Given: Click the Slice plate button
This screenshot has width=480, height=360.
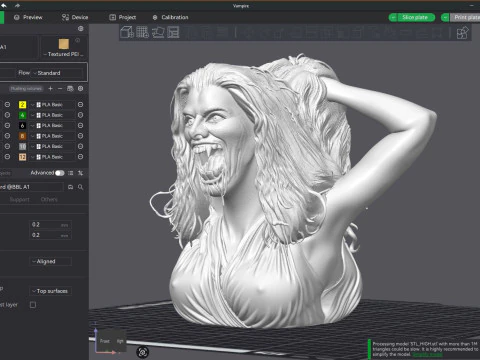Looking at the screenshot, I should [415, 17].
